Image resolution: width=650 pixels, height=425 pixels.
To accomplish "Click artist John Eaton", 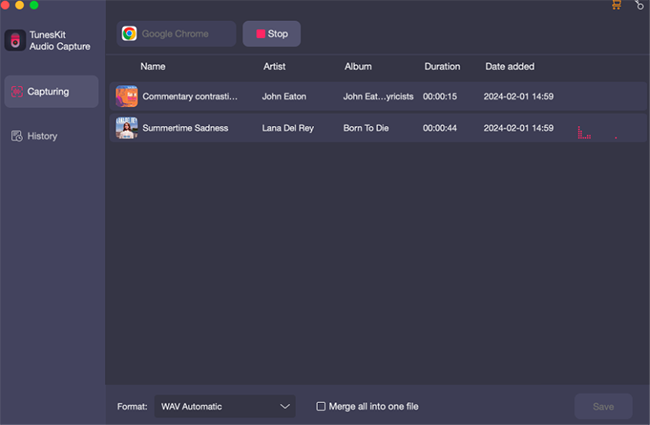I will 284,96.
